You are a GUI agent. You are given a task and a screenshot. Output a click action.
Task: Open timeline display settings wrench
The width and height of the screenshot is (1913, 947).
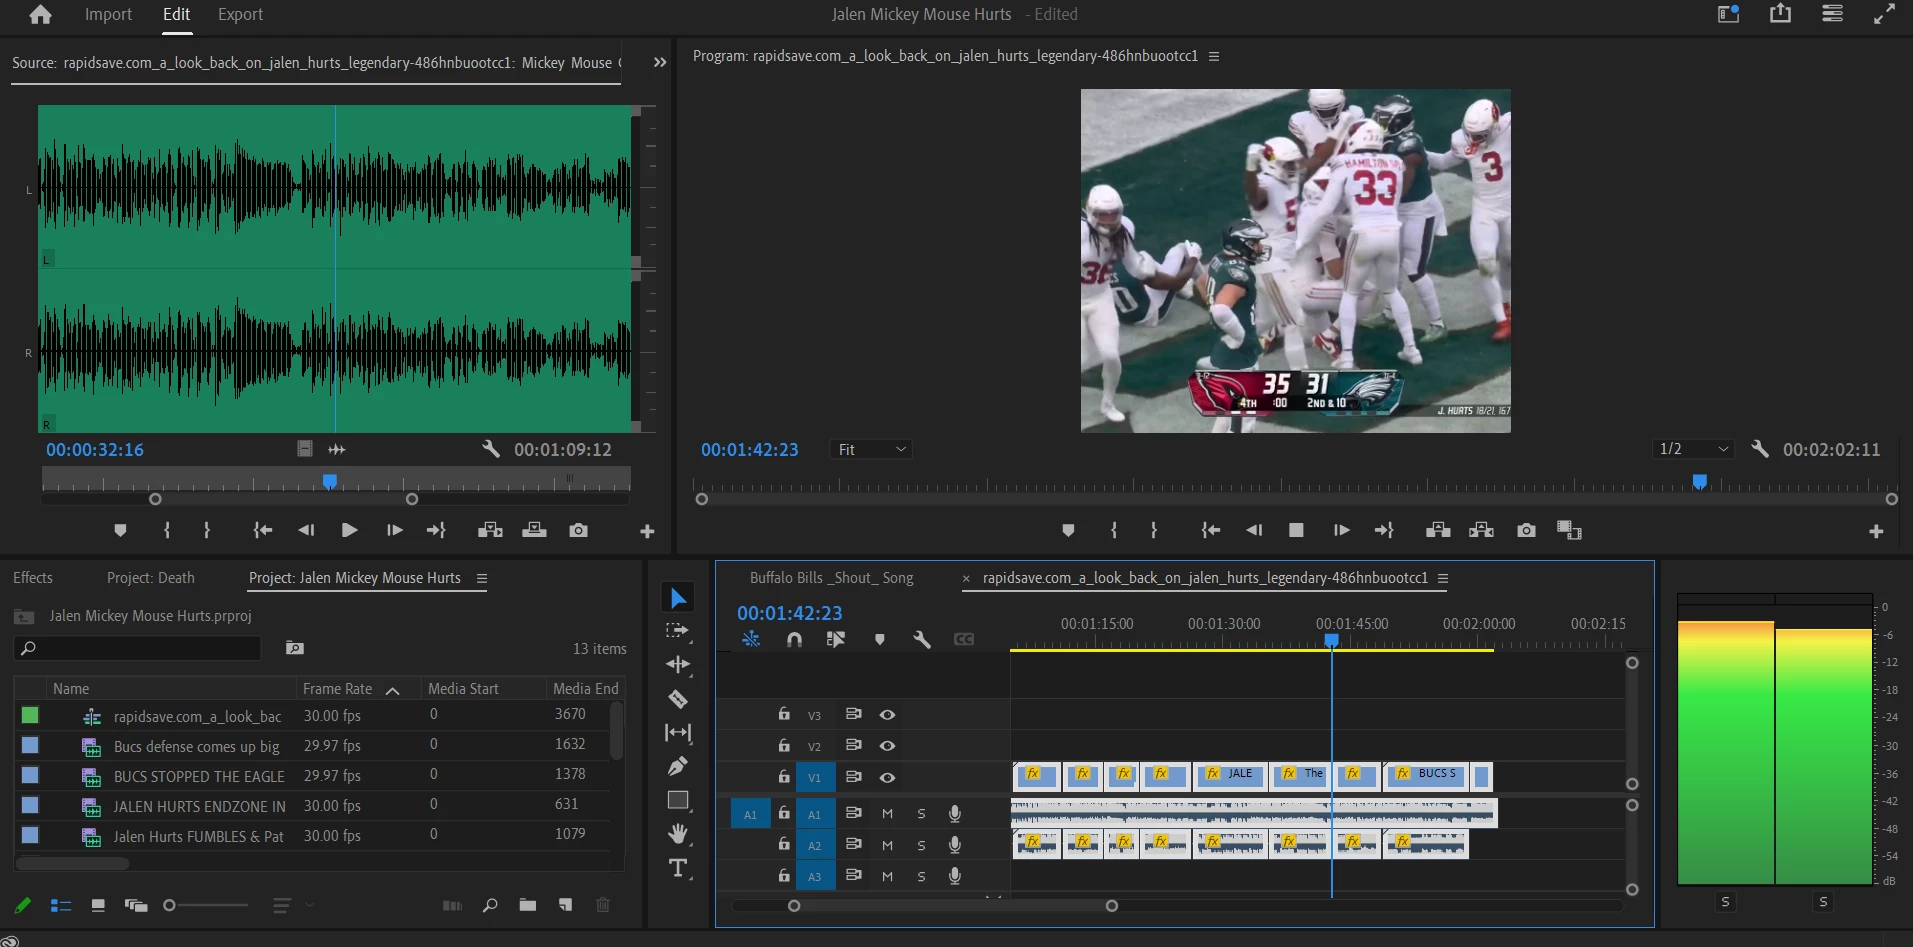tap(921, 639)
